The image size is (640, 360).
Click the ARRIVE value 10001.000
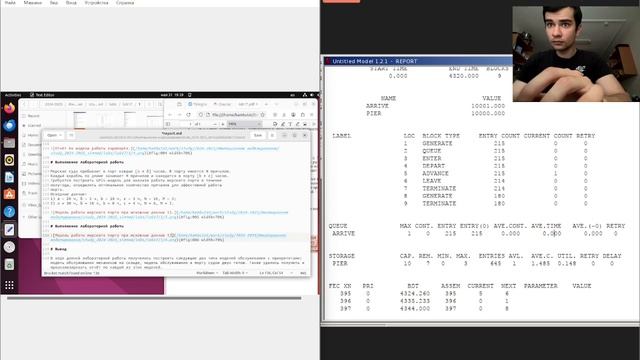click(x=488, y=106)
